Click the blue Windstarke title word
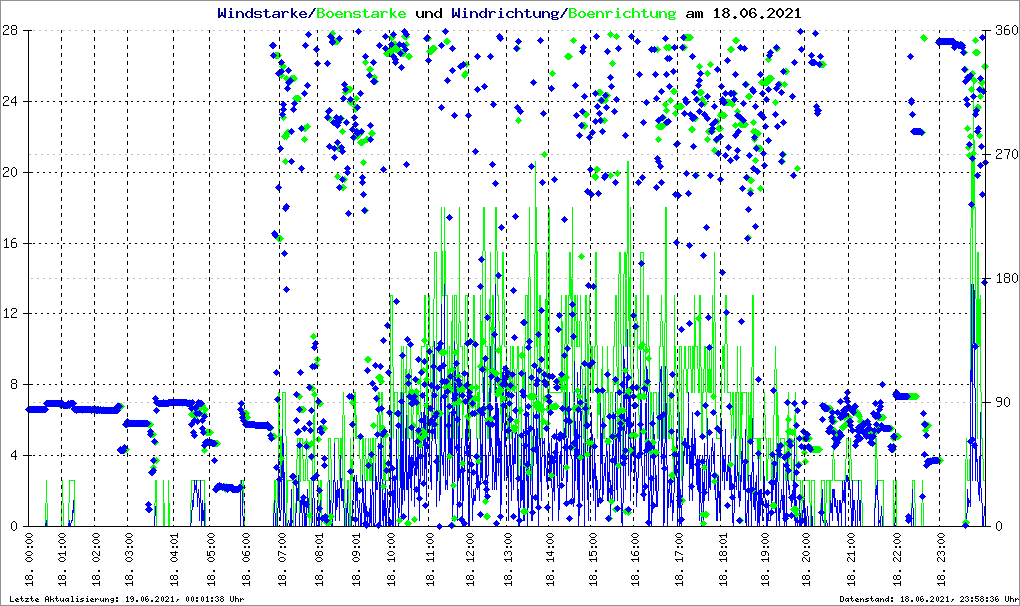Viewport: 1020px width, 606px height. (x=264, y=13)
